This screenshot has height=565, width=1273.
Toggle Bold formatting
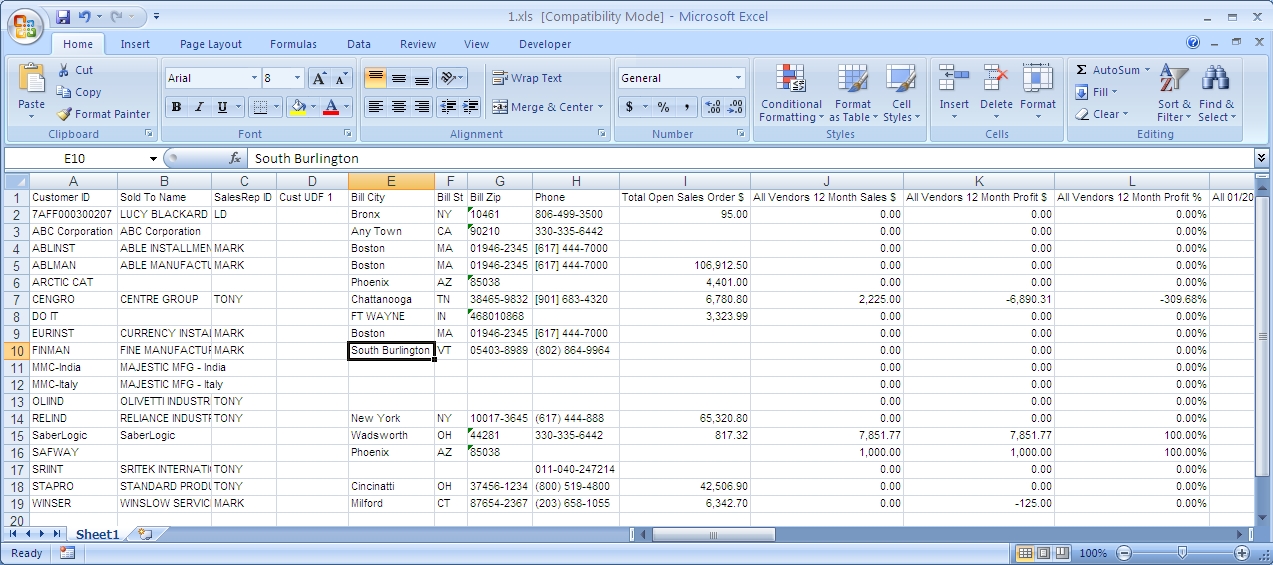(177, 107)
